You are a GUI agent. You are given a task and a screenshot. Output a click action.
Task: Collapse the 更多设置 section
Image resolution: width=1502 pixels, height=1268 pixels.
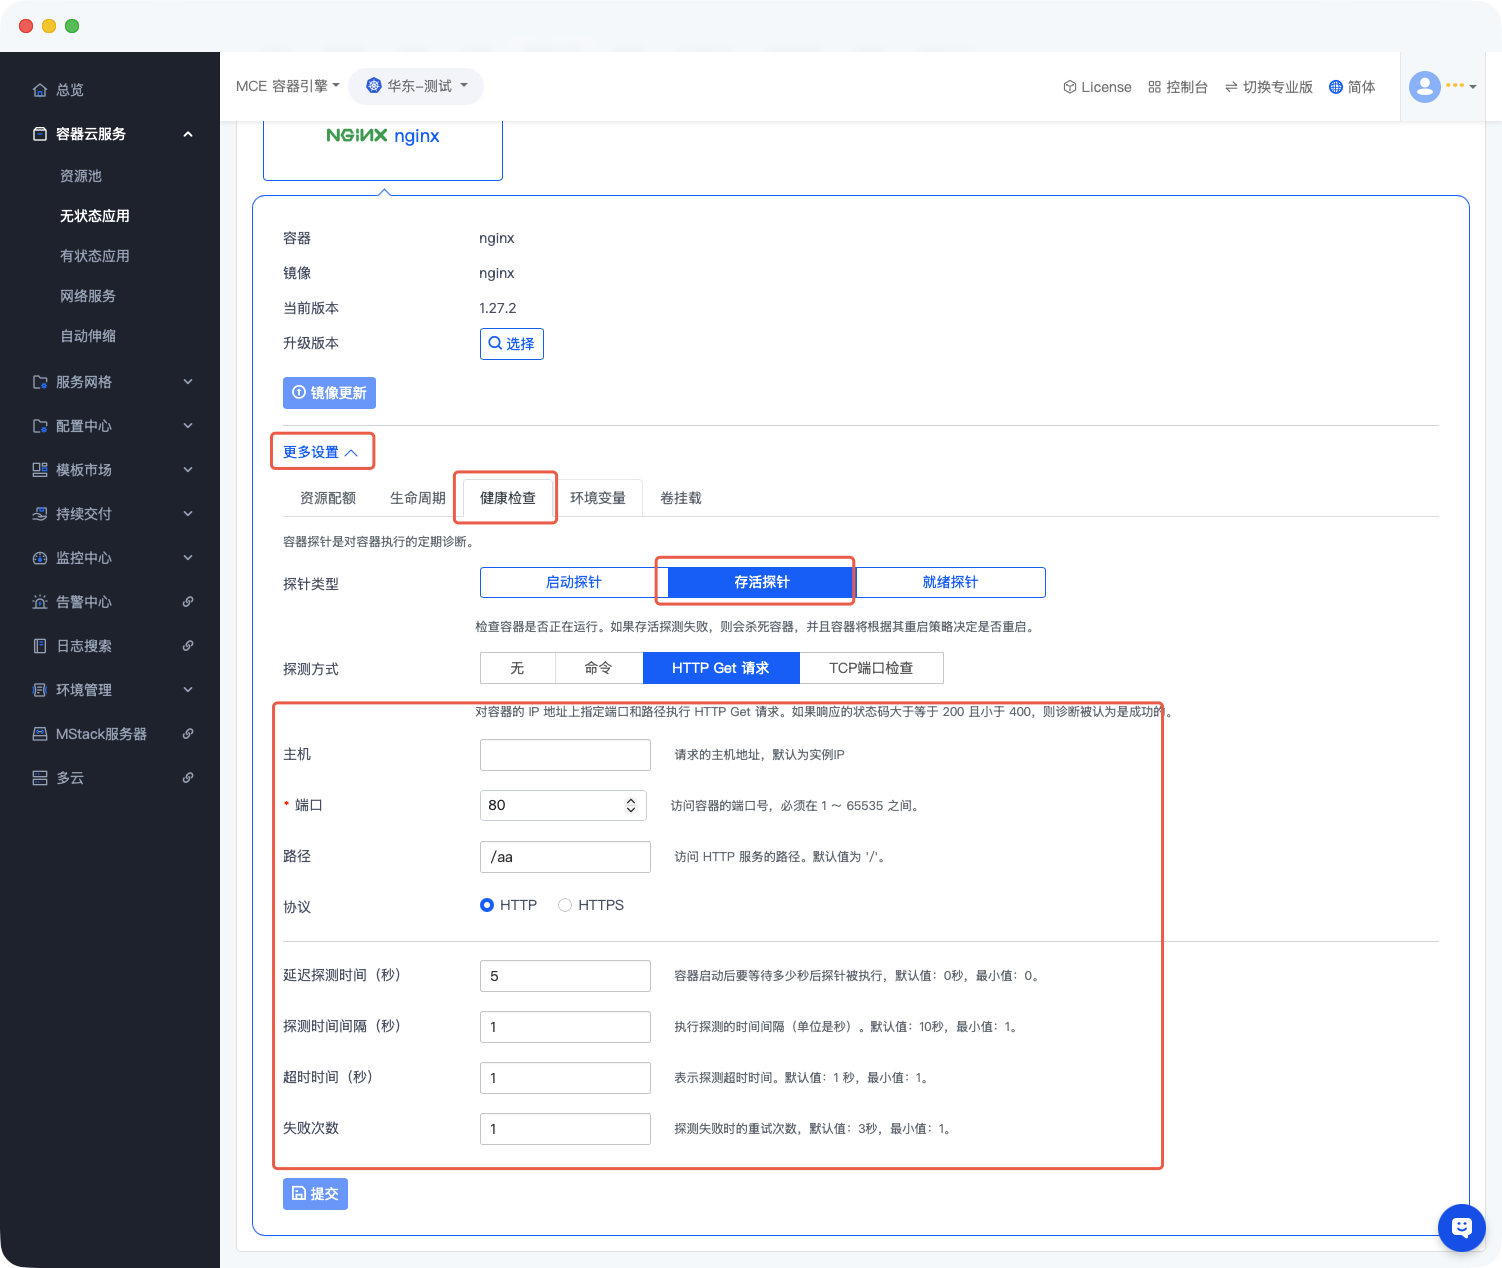click(x=321, y=452)
